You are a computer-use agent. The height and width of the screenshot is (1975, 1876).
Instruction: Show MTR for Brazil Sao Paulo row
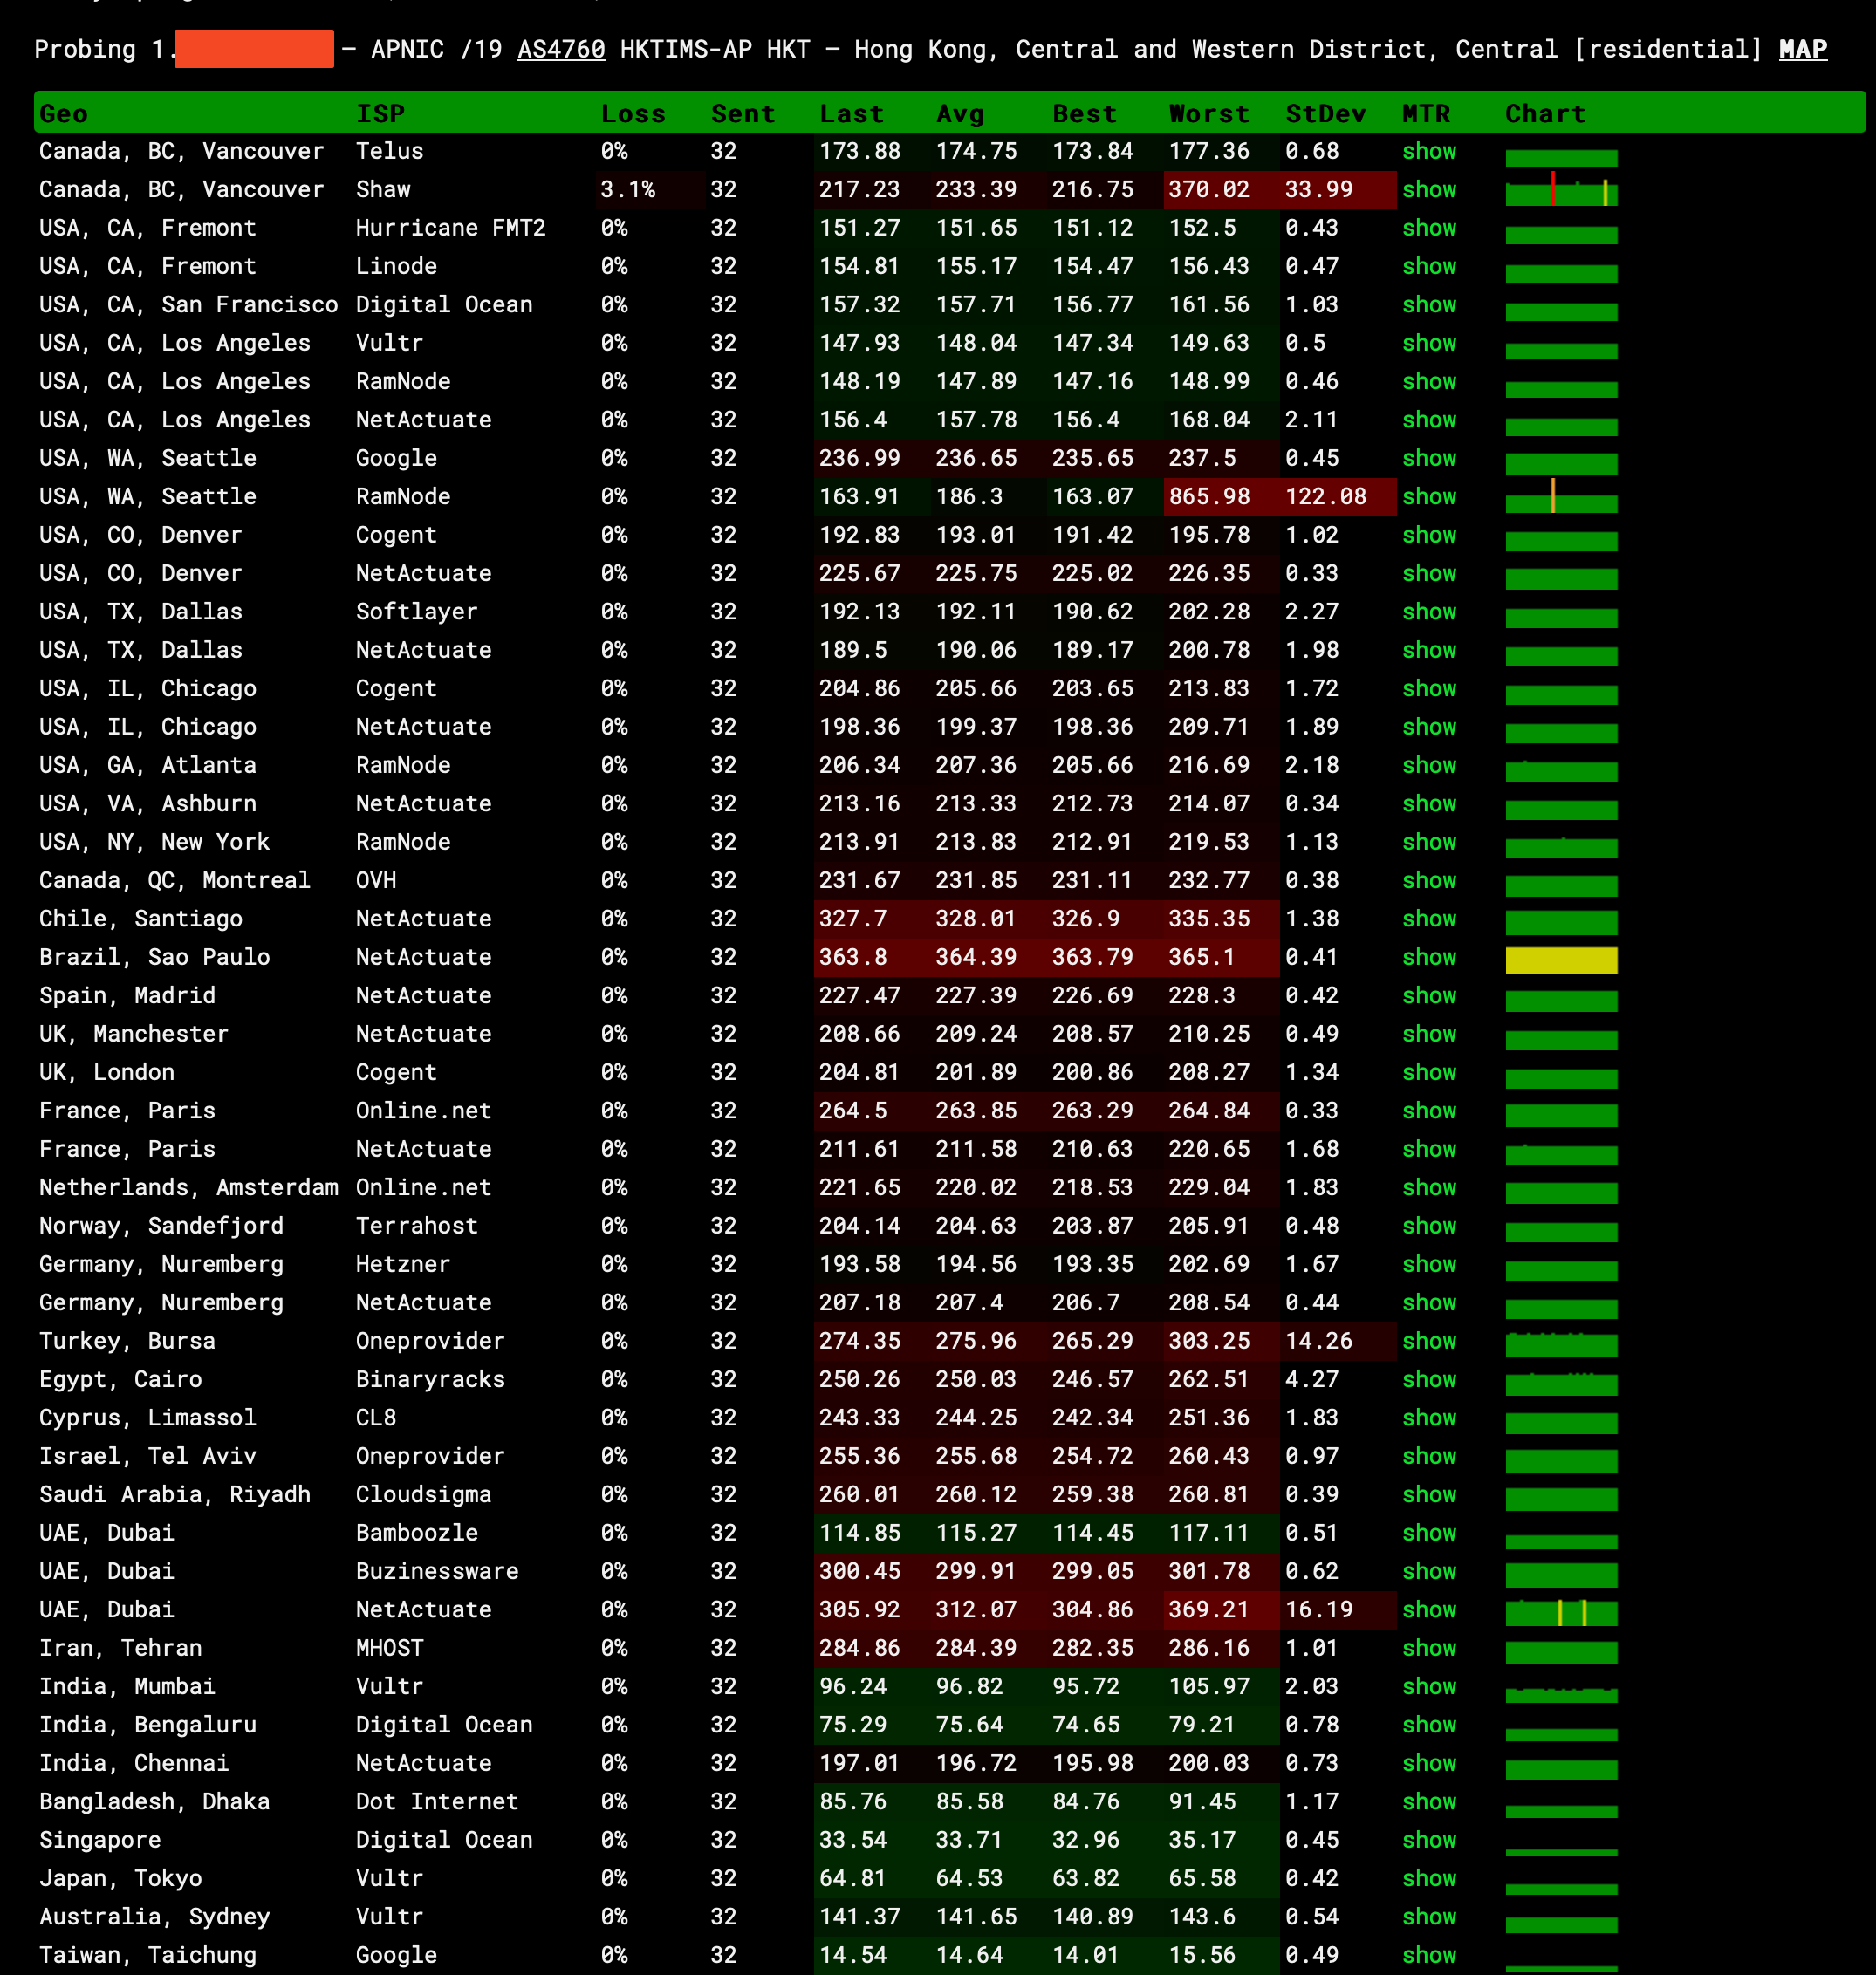pos(1429,957)
